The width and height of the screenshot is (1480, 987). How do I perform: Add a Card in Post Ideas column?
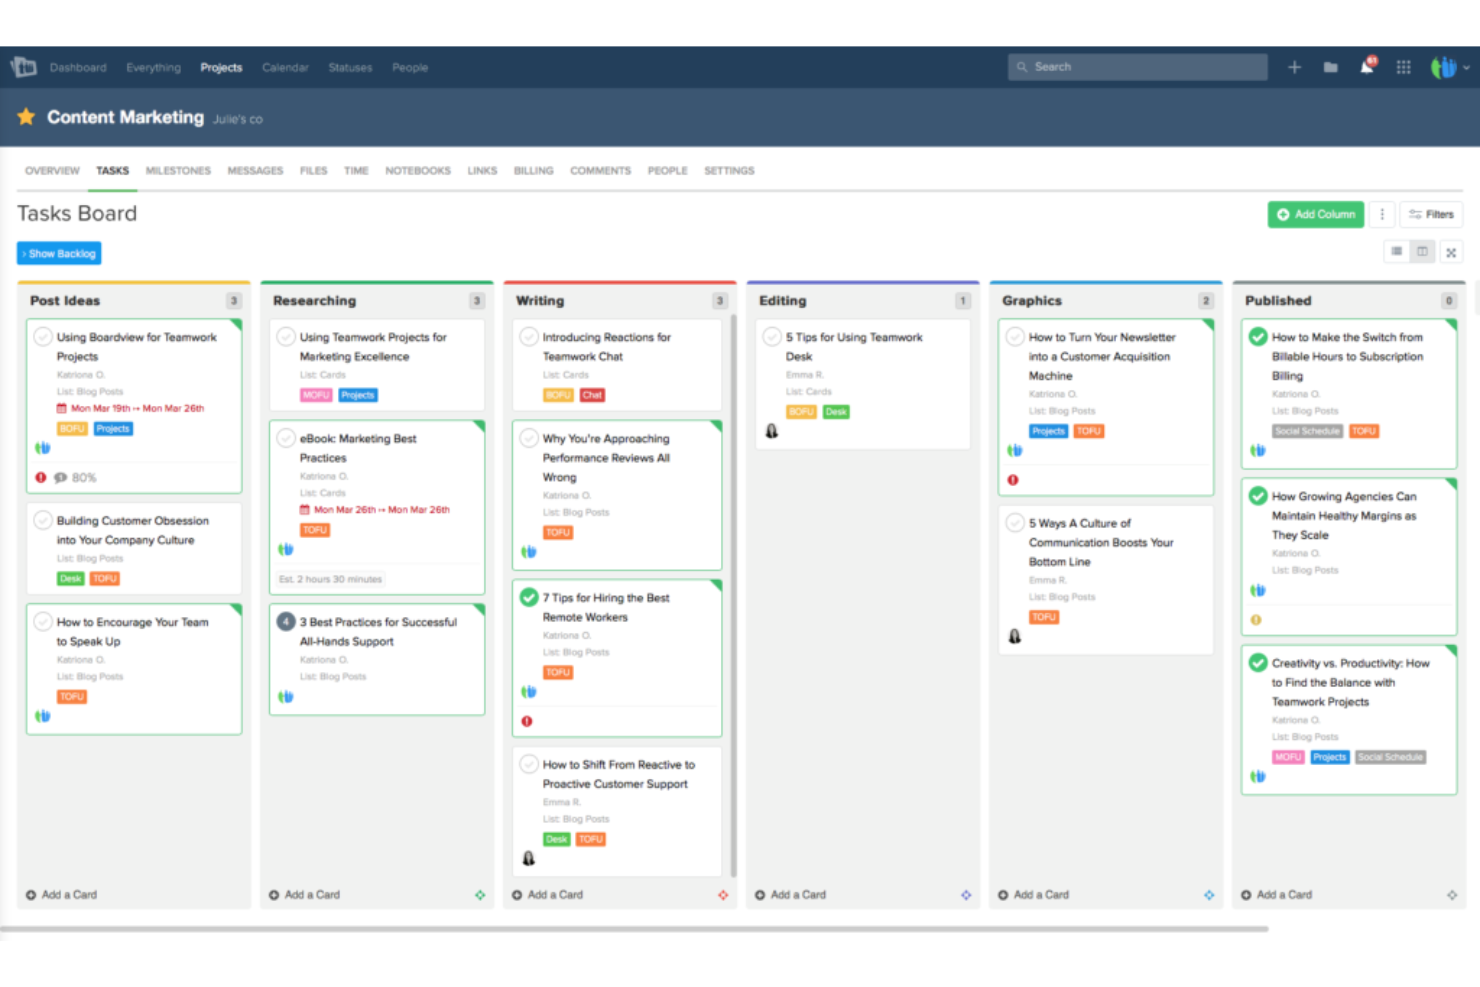click(62, 895)
